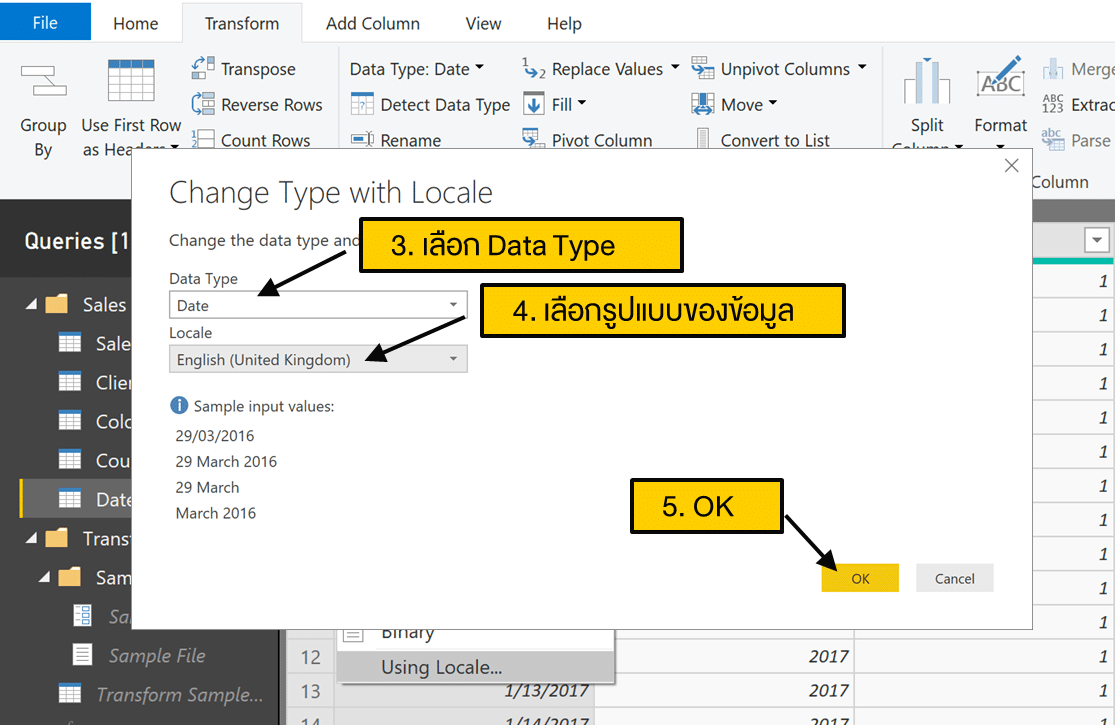
Task: Click the Transpose icon in ribbon
Action: (203, 69)
